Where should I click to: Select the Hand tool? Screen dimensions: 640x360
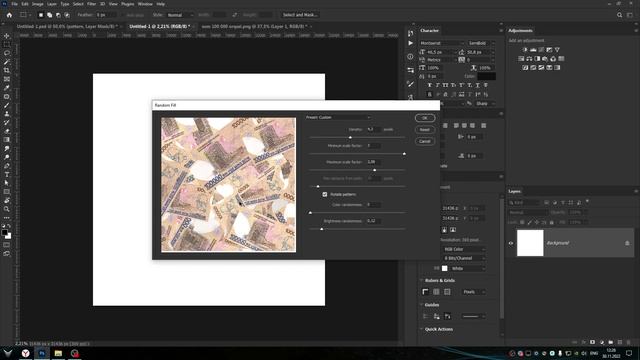coord(7,200)
